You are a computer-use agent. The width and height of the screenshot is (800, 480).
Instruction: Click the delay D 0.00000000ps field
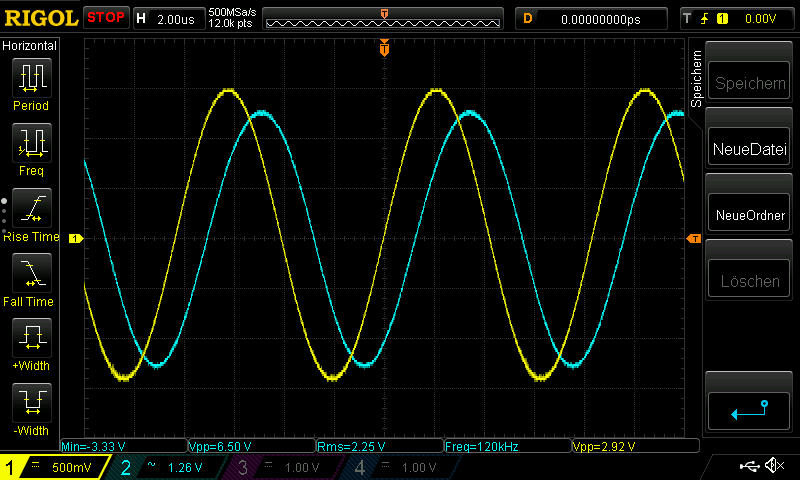coord(591,19)
